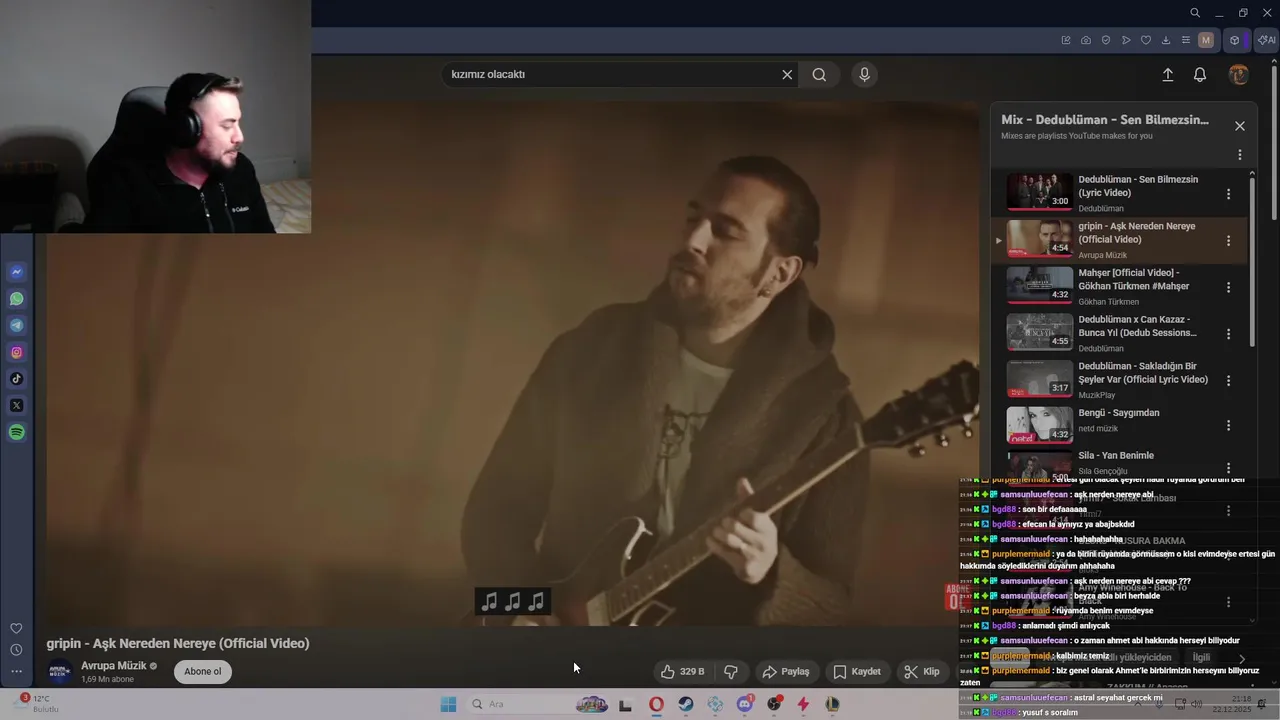1280x720 pixels.
Task: Open options for gripin - Aşk Nereden Nereye
Action: [x=1229, y=241]
